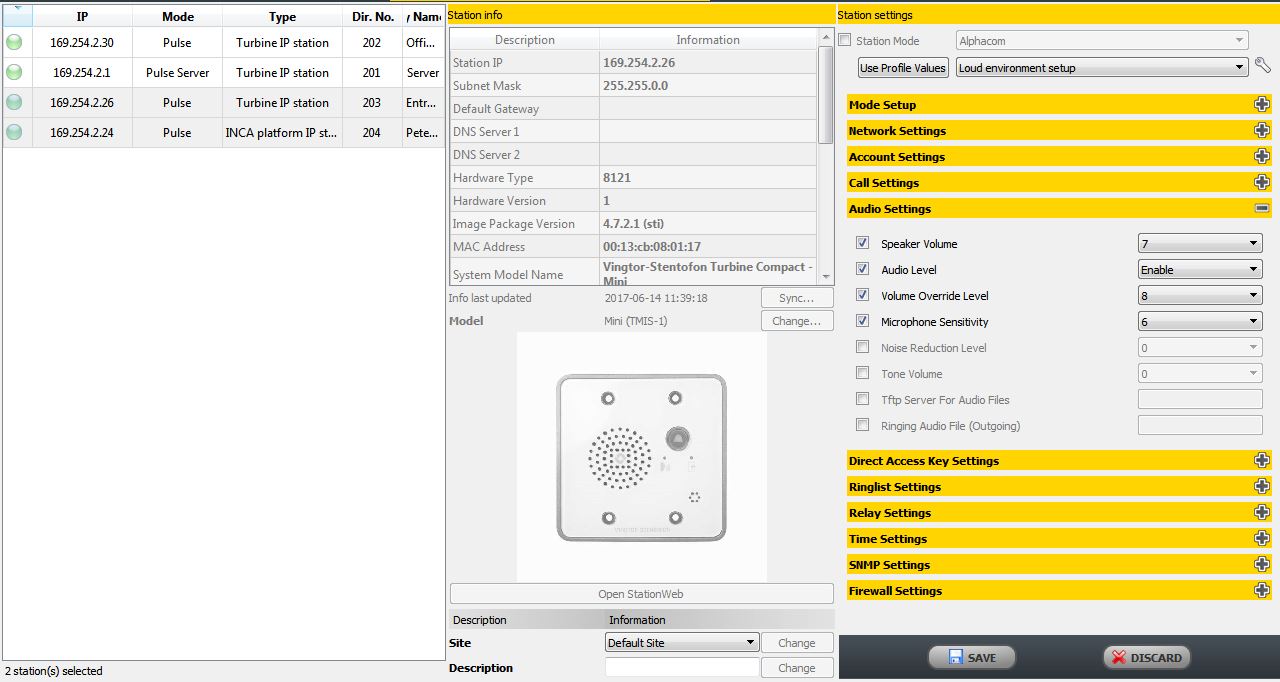Click the Open StationWeb button
This screenshot has height=682, width=1280.
coord(641,594)
